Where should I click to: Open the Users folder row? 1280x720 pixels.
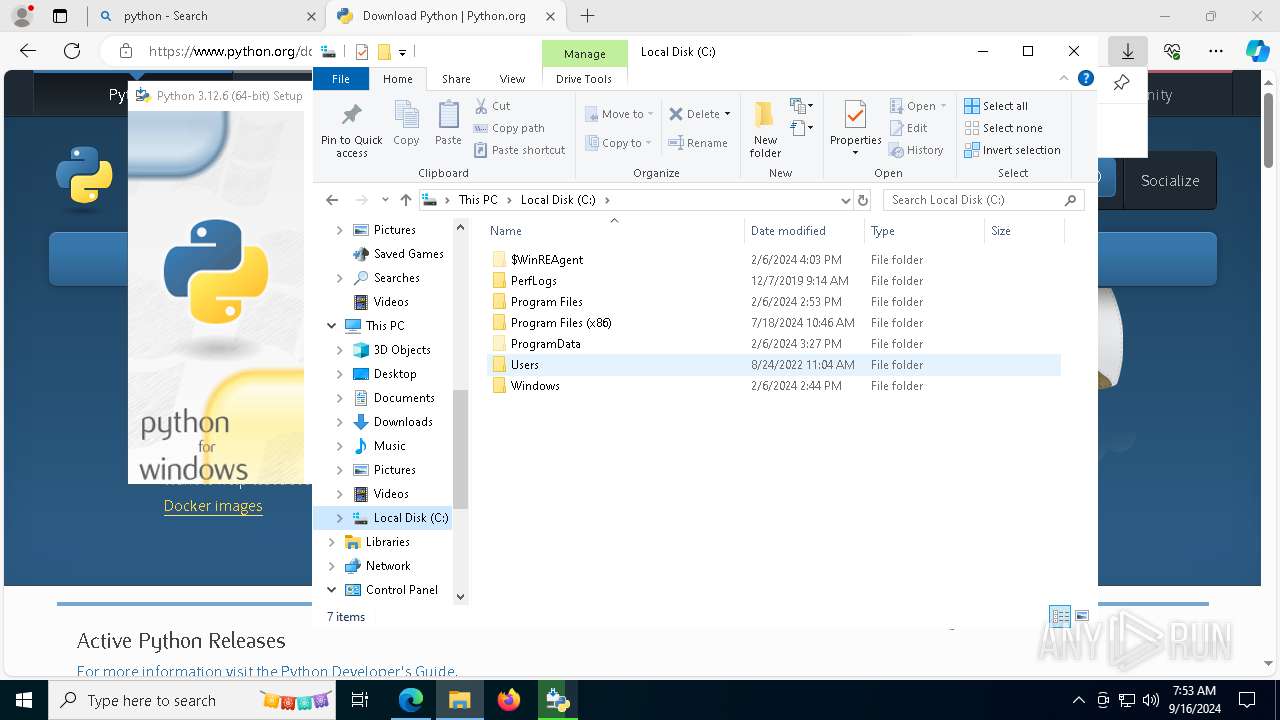click(x=775, y=365)
